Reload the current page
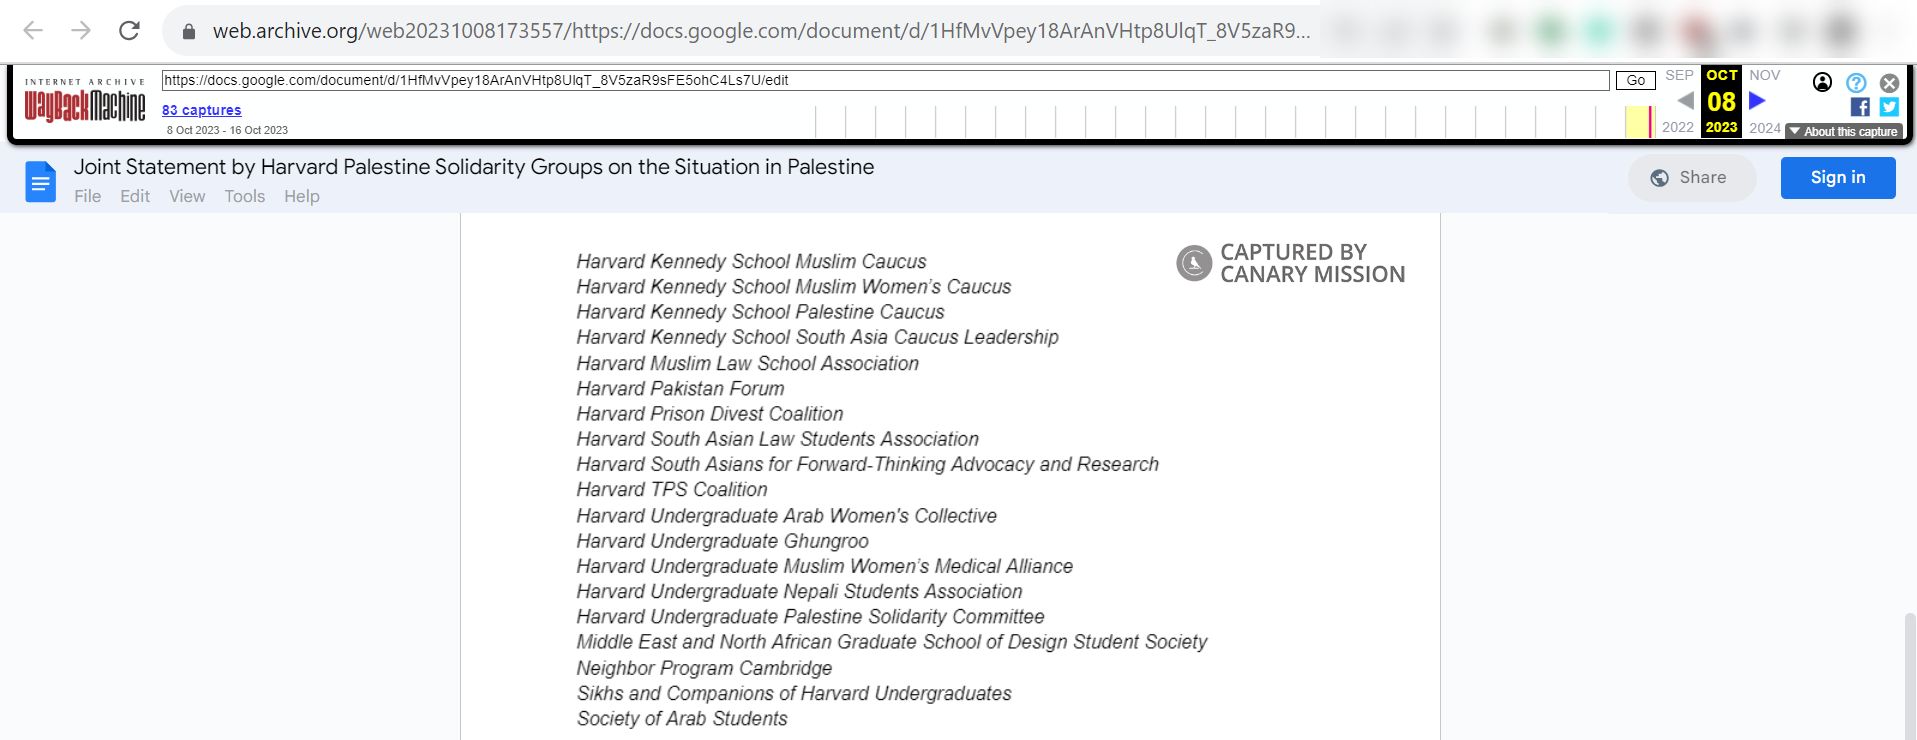1917x740 pixels. [131, 30]
